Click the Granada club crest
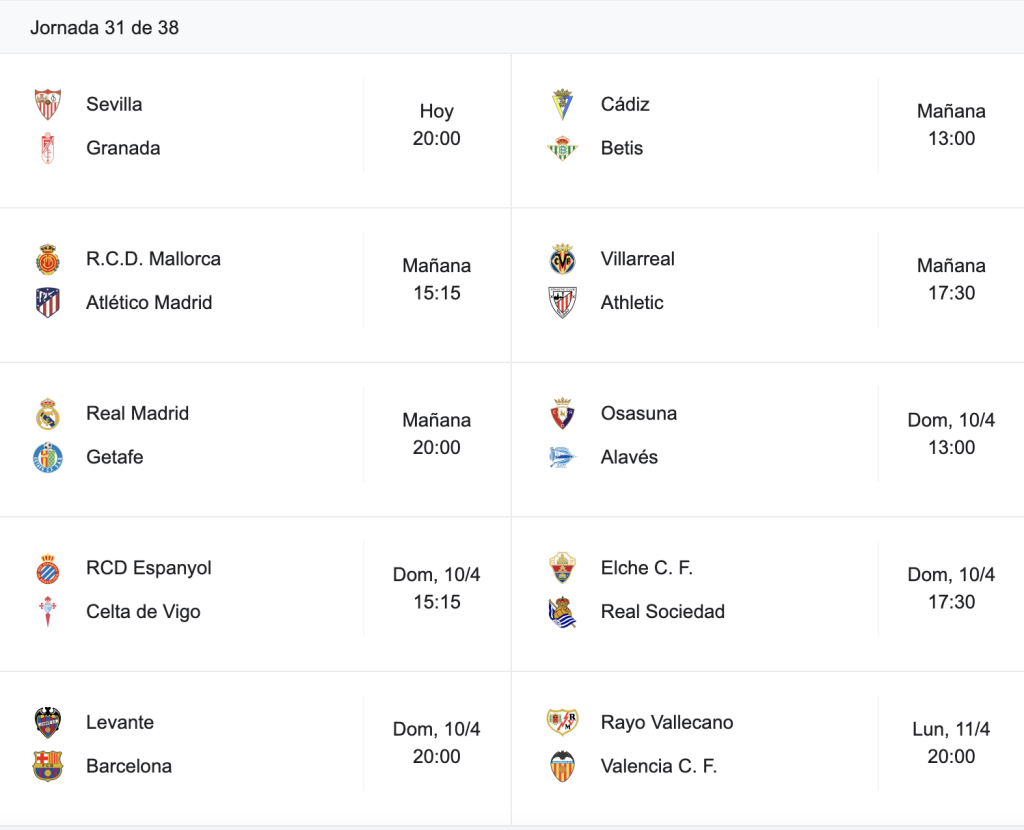This screenshot has width=1024, height=830. 48,148
